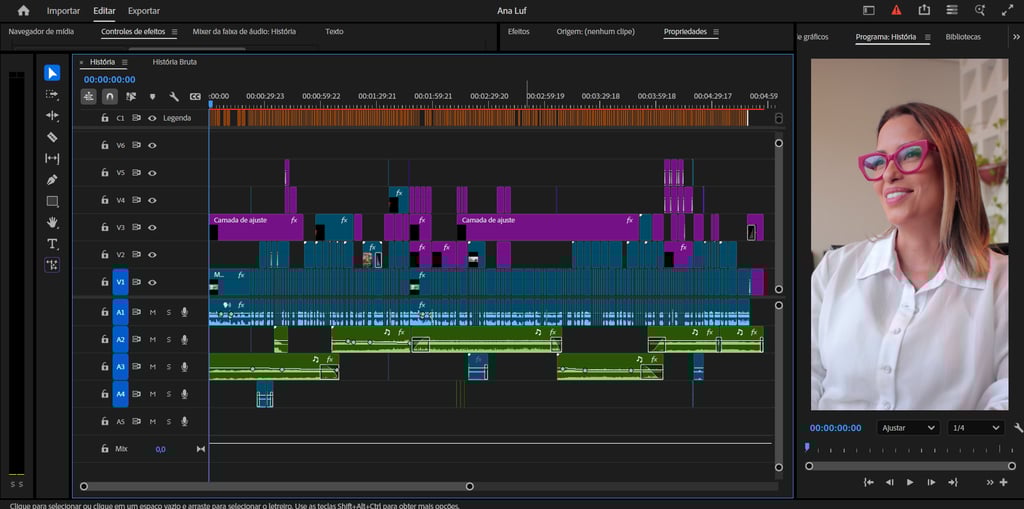1024x509 pixels.
Task: Select the Pen tool
Action: tap(52, 180)
